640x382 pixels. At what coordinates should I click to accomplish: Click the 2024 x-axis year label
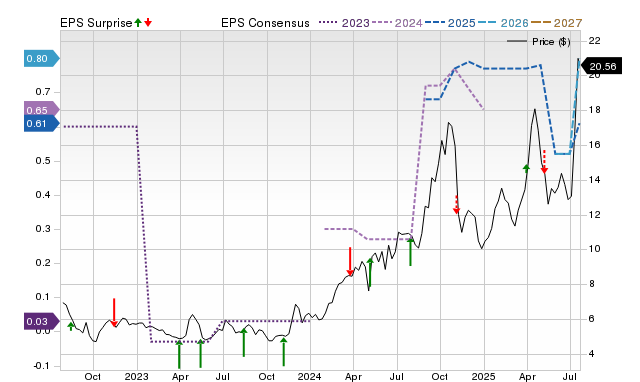pos(309,376)
